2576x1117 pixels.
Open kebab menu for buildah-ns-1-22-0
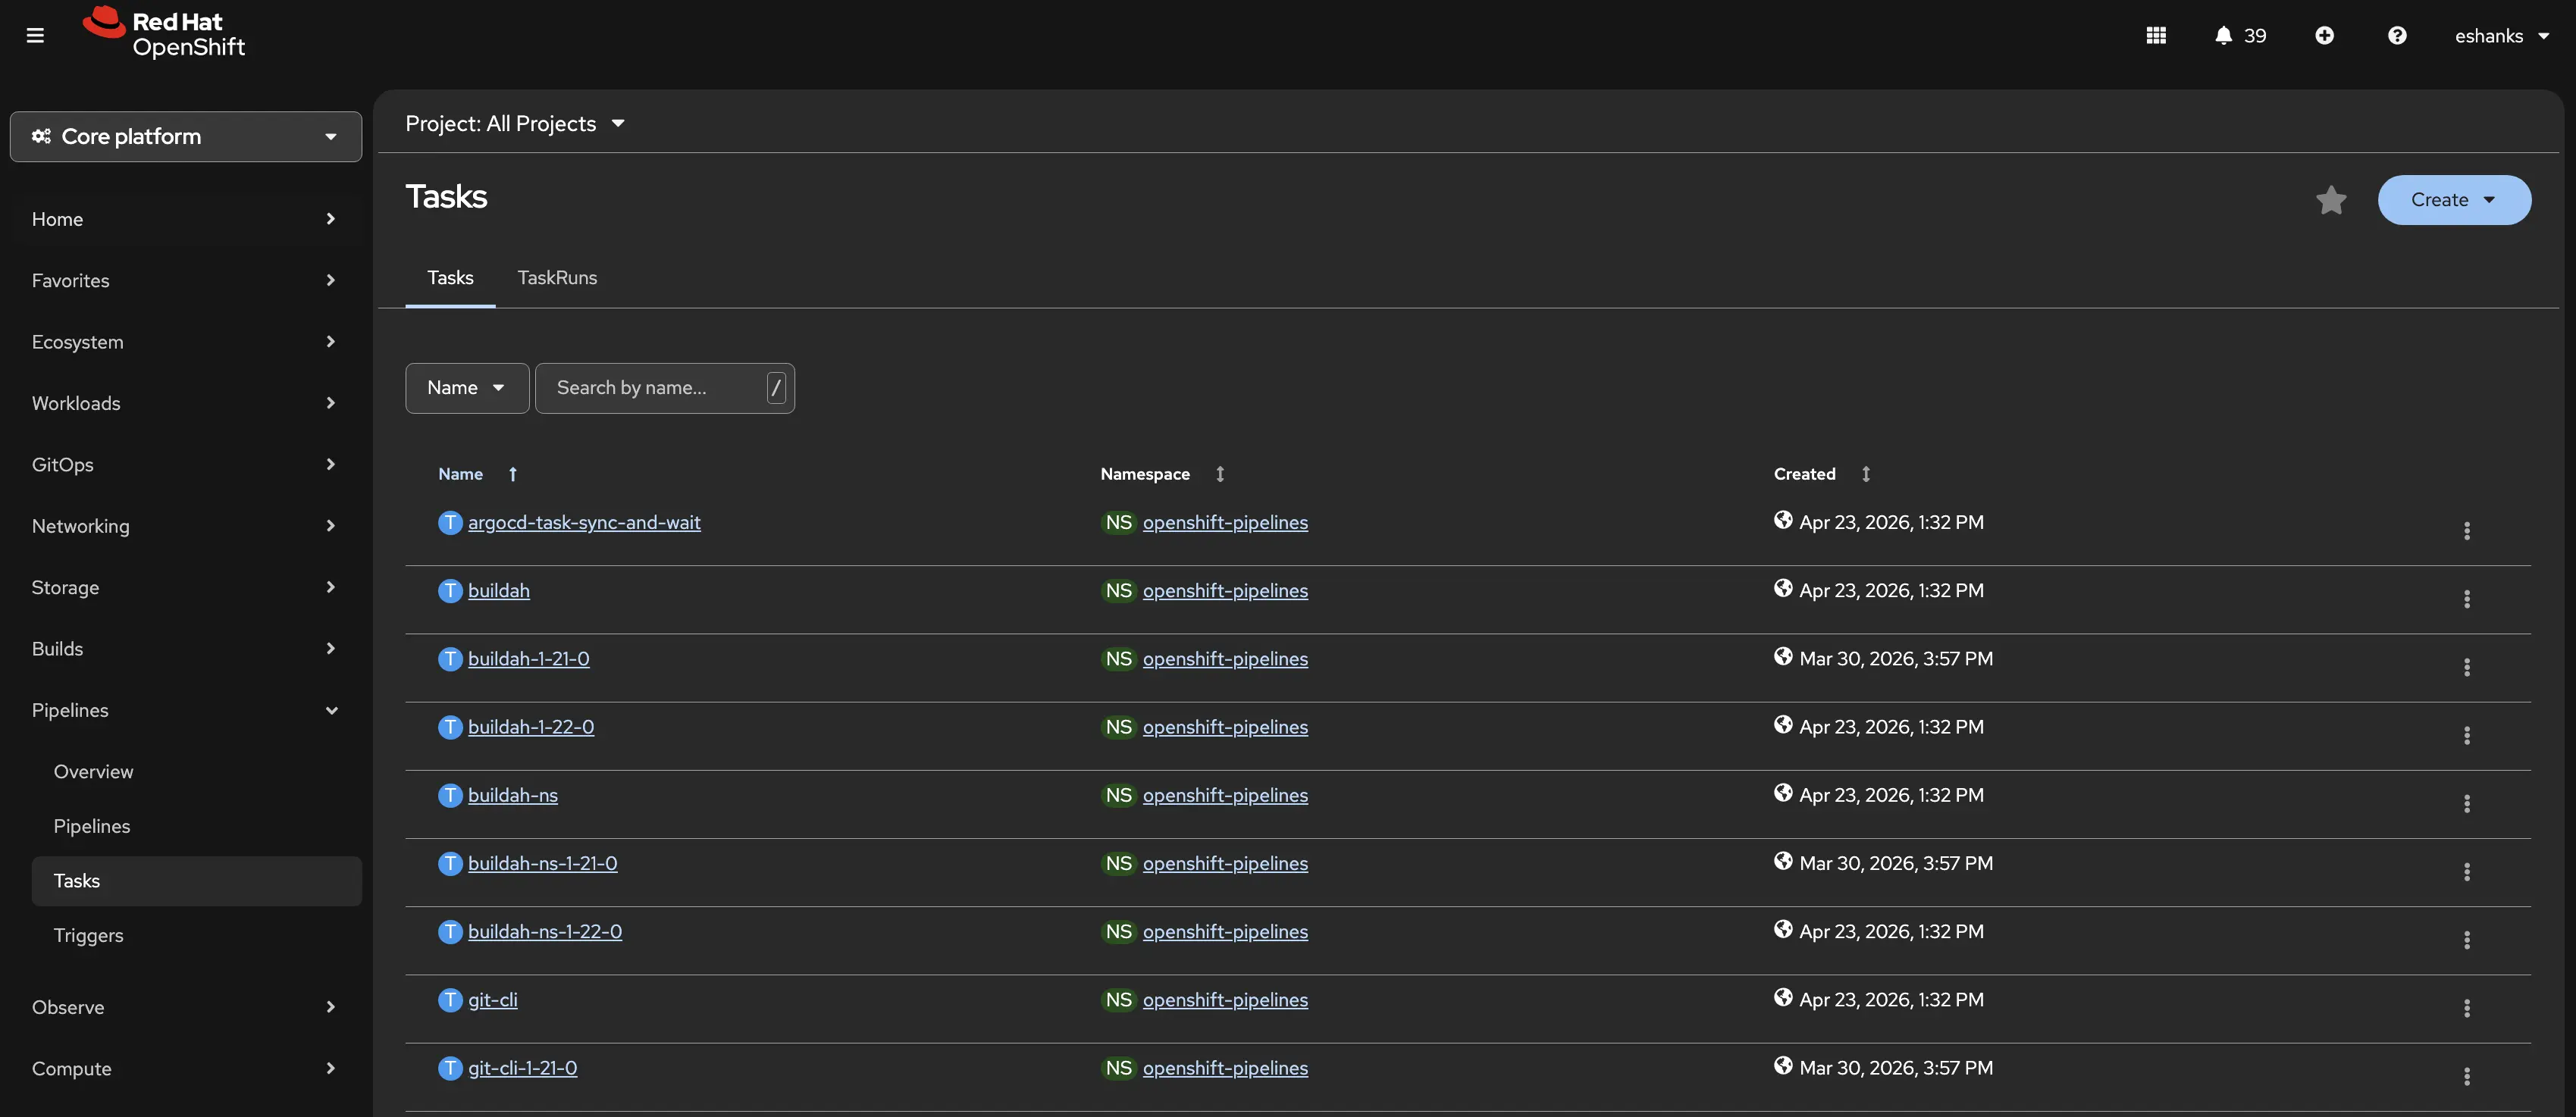point(2467,940)
